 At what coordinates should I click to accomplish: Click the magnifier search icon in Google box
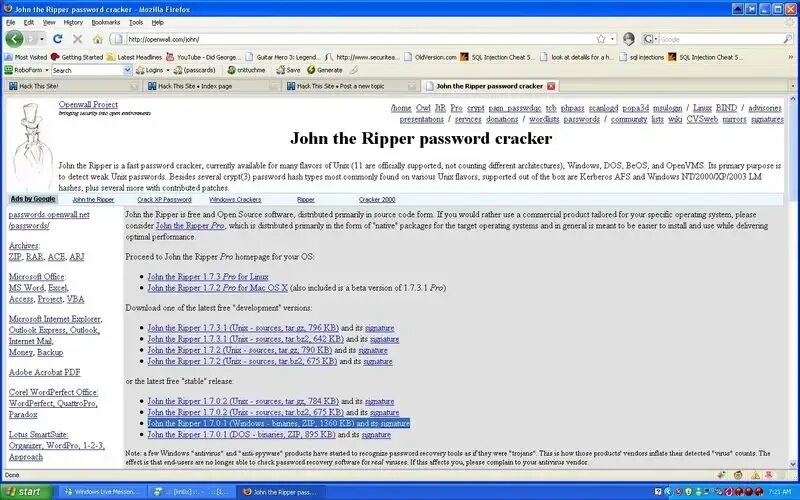(x=787, y=39)
